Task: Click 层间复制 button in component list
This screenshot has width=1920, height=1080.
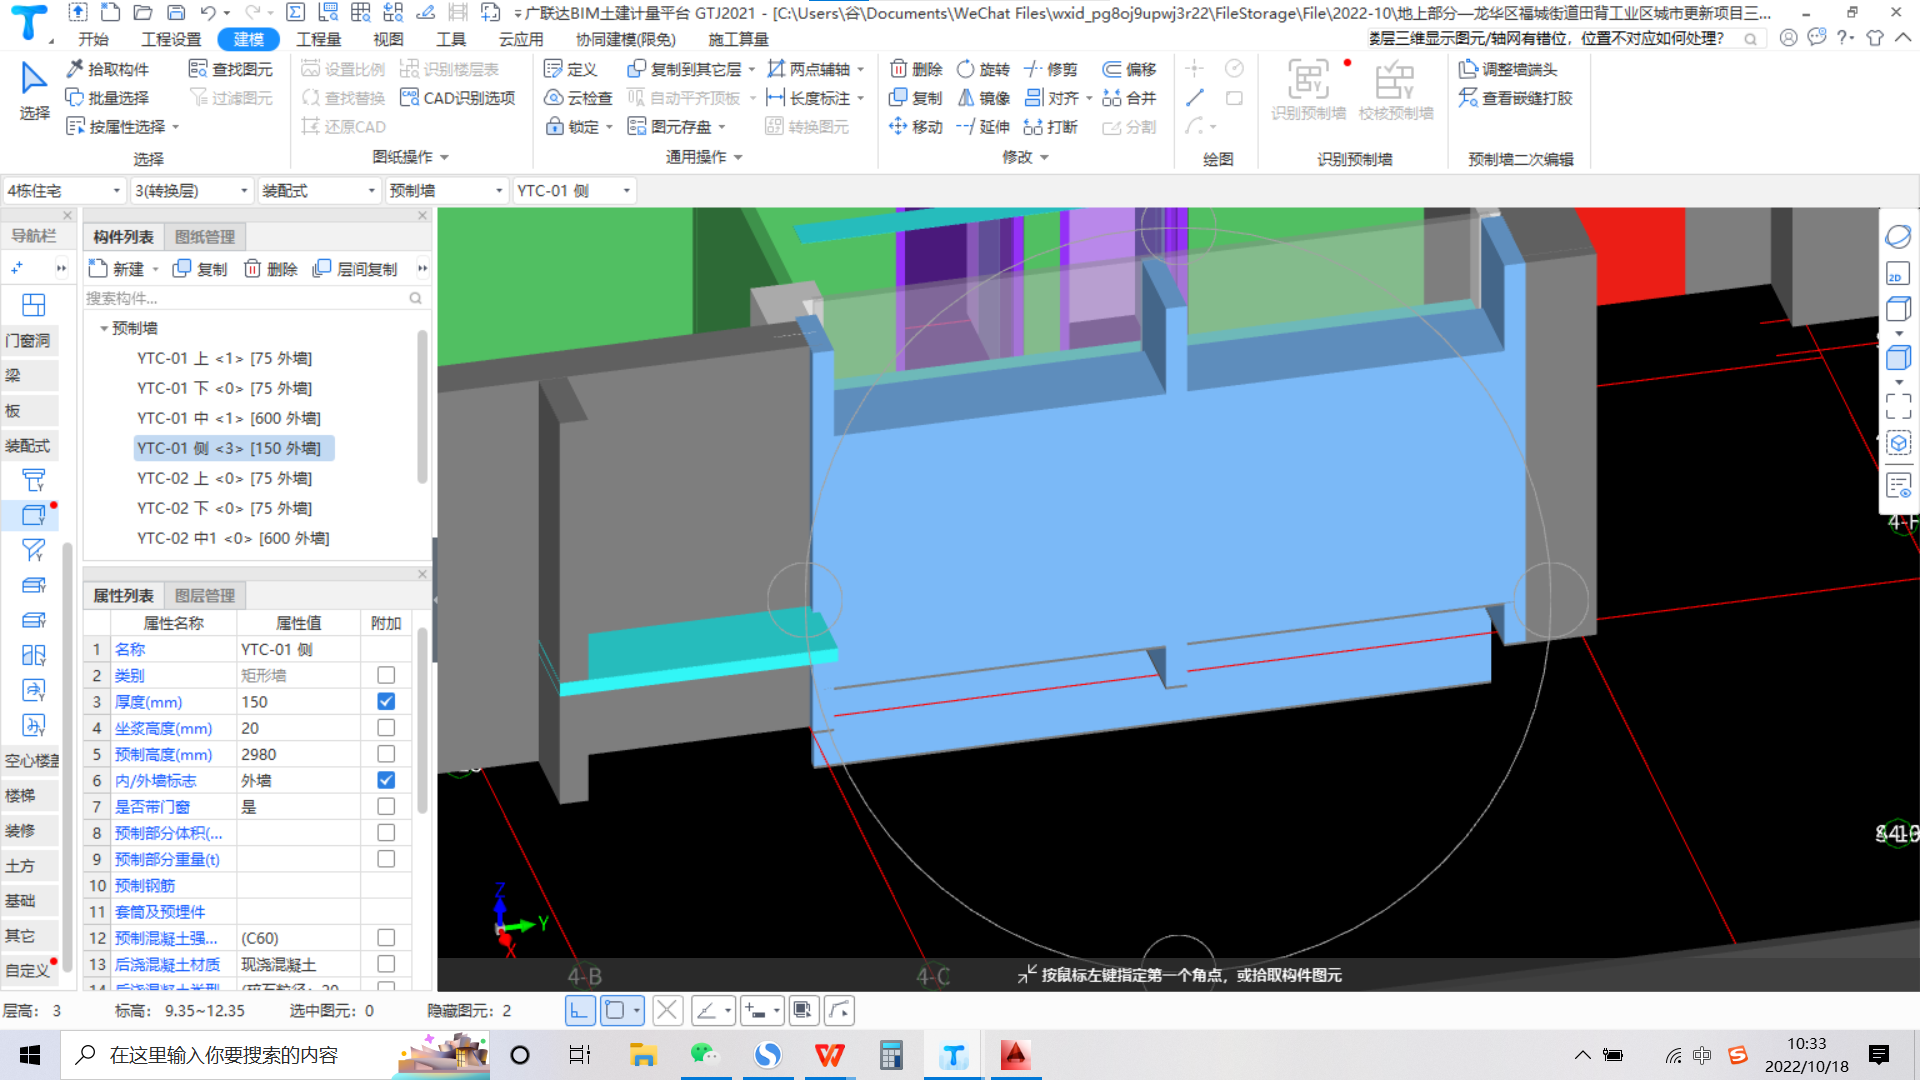Action: point(355,269)
